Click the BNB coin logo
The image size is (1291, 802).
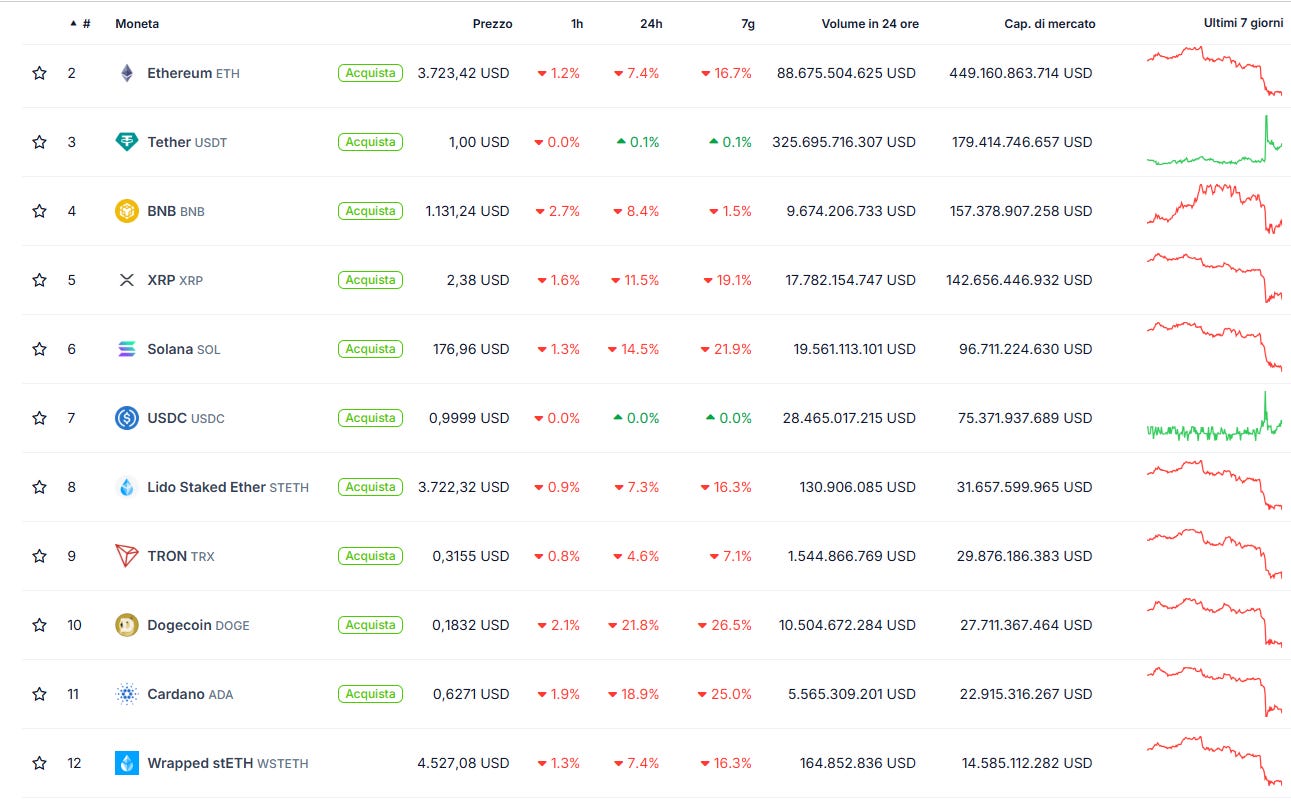coord(127,211)
